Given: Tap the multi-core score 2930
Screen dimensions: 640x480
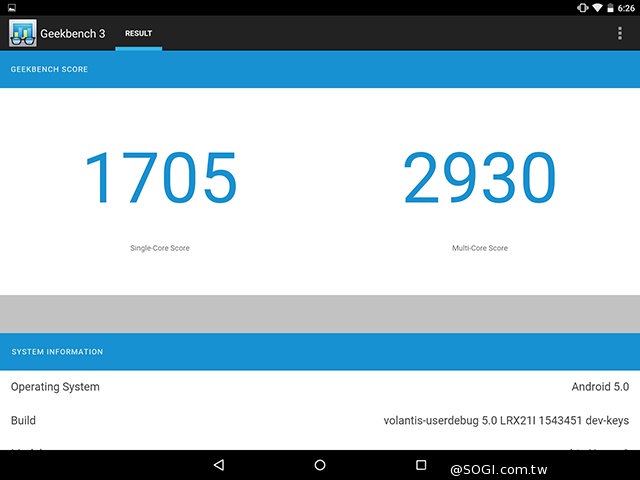Looking at the screenshot, I should 480,177.
